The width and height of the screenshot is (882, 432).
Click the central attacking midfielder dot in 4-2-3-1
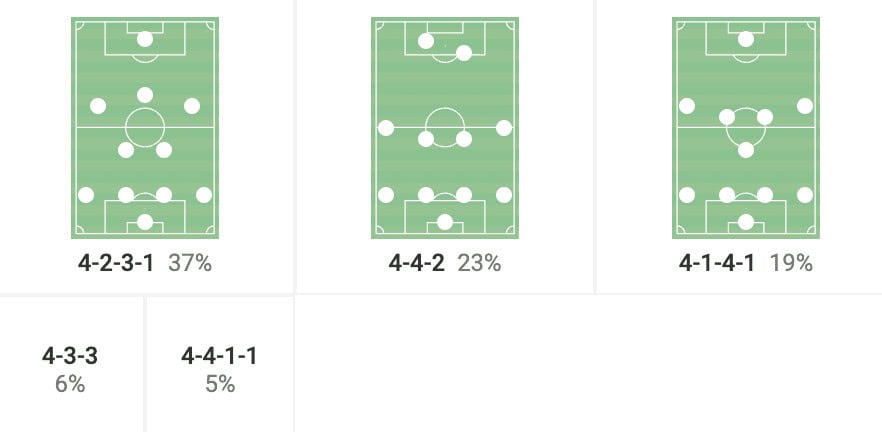point(145,95)
